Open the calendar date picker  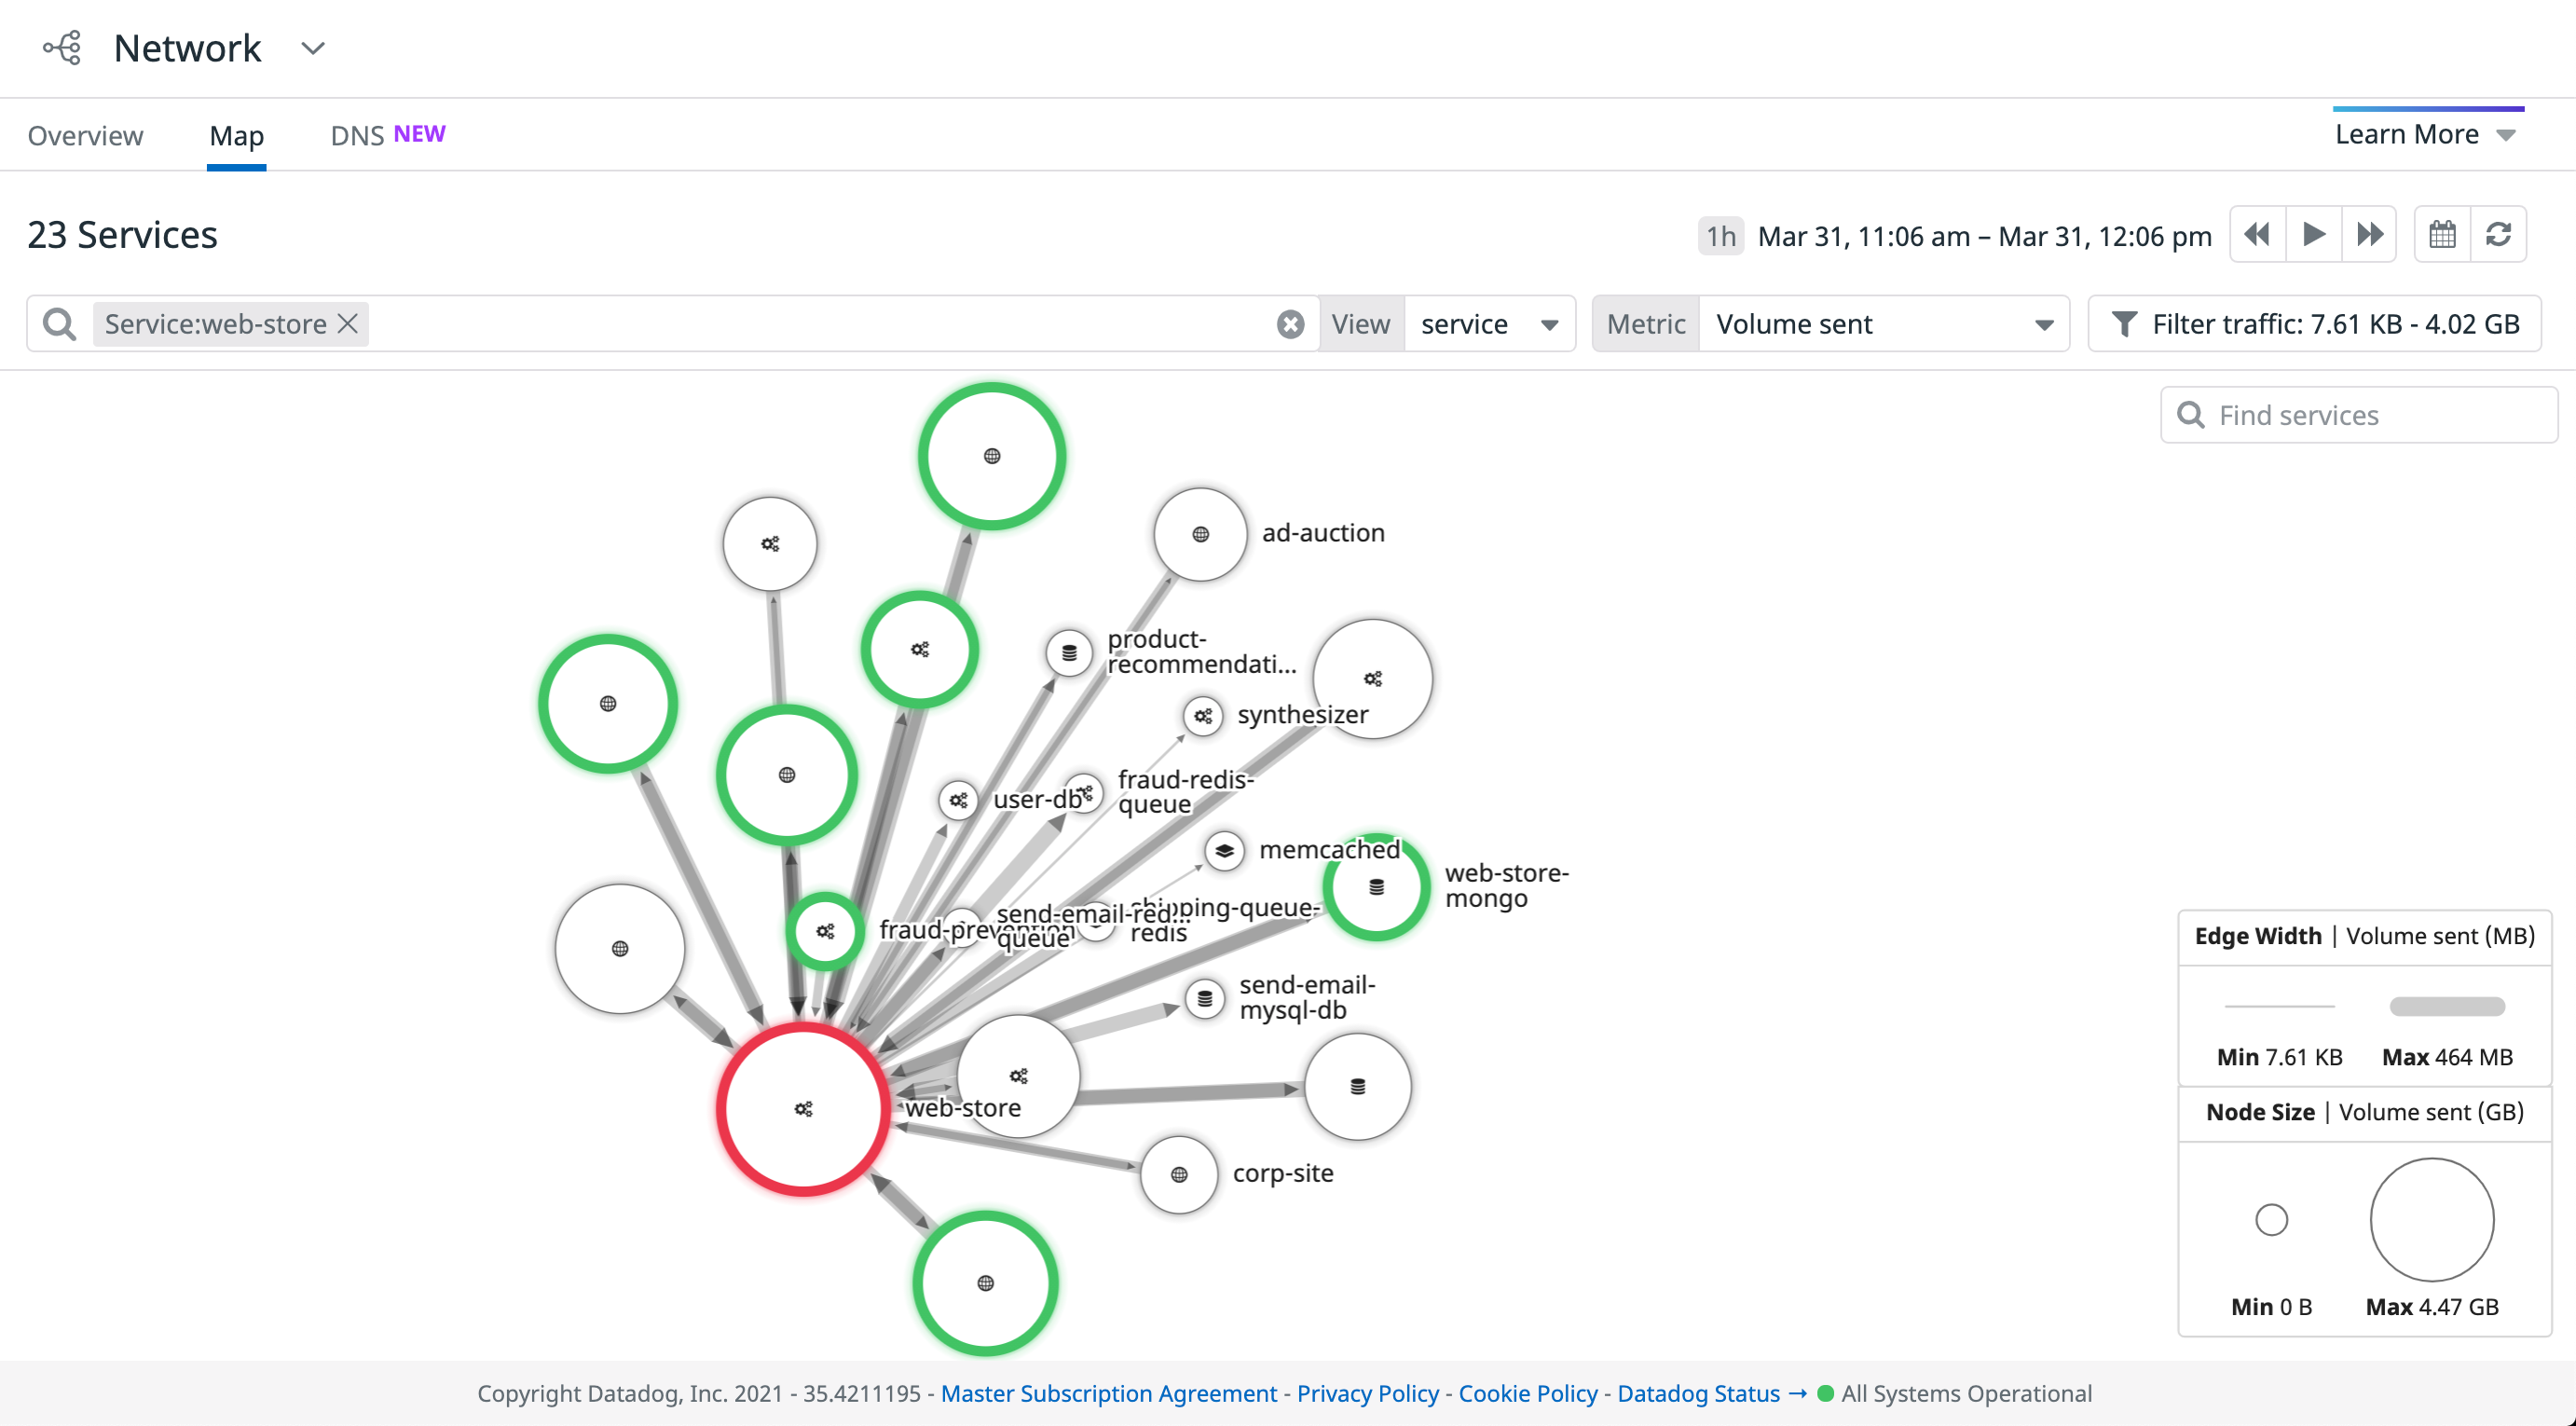click(x=2443, y=234)
